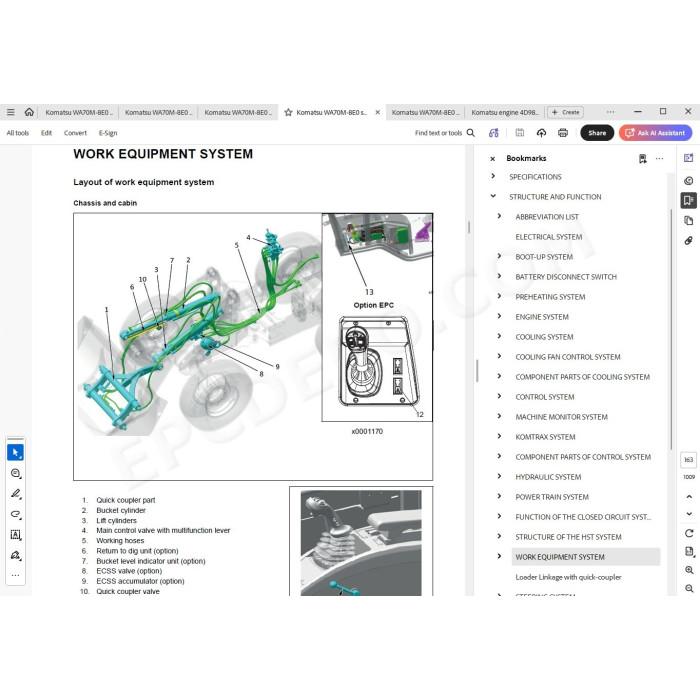Expand BOOT-UP SYSTEM bookmark
The image size is (700, 700).
tap(499, 256)
